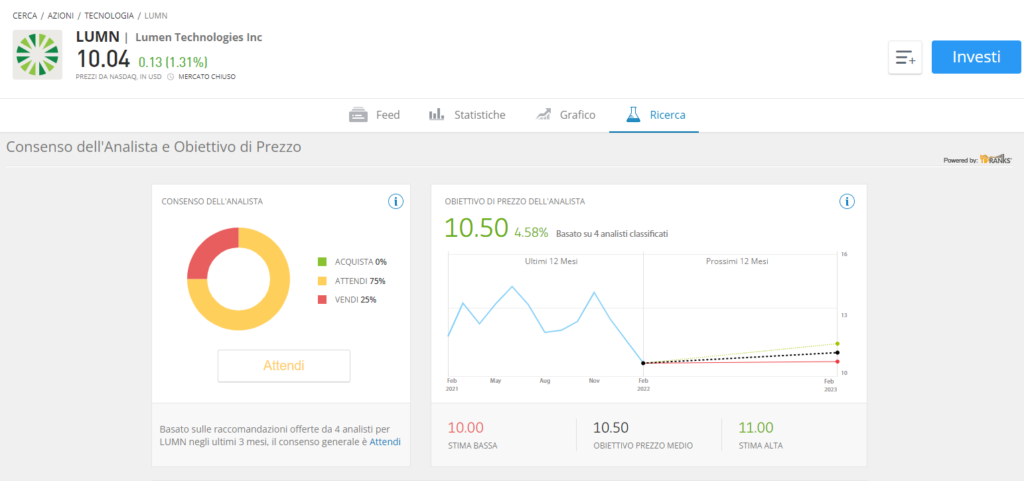Click the 4.58% upside value
Screen dimensions: 1024x481
click(x=532, y=232)
